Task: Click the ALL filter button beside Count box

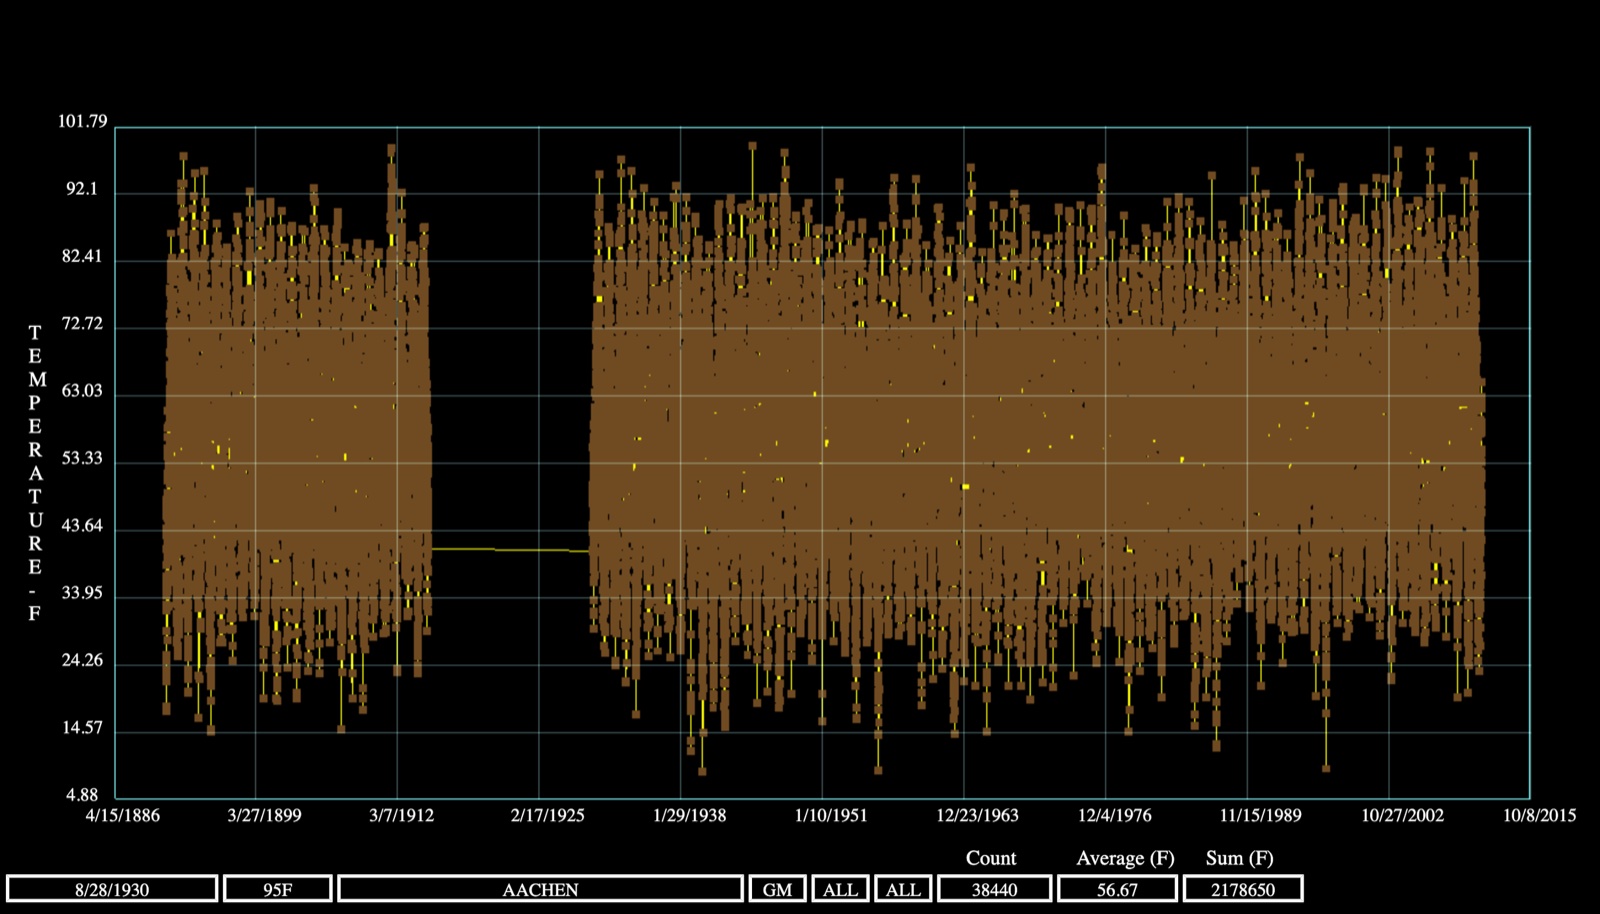Action: (x=903, y=889)
